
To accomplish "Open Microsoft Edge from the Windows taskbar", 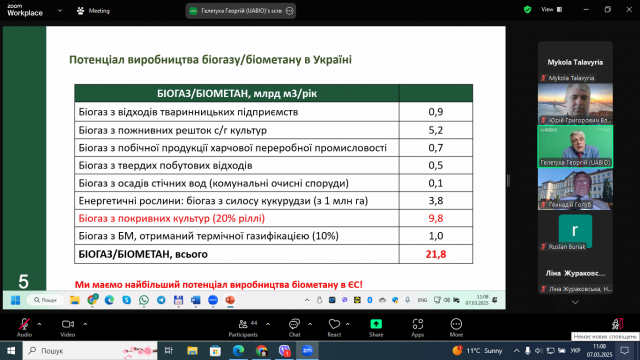I will (x=238, y=351).
